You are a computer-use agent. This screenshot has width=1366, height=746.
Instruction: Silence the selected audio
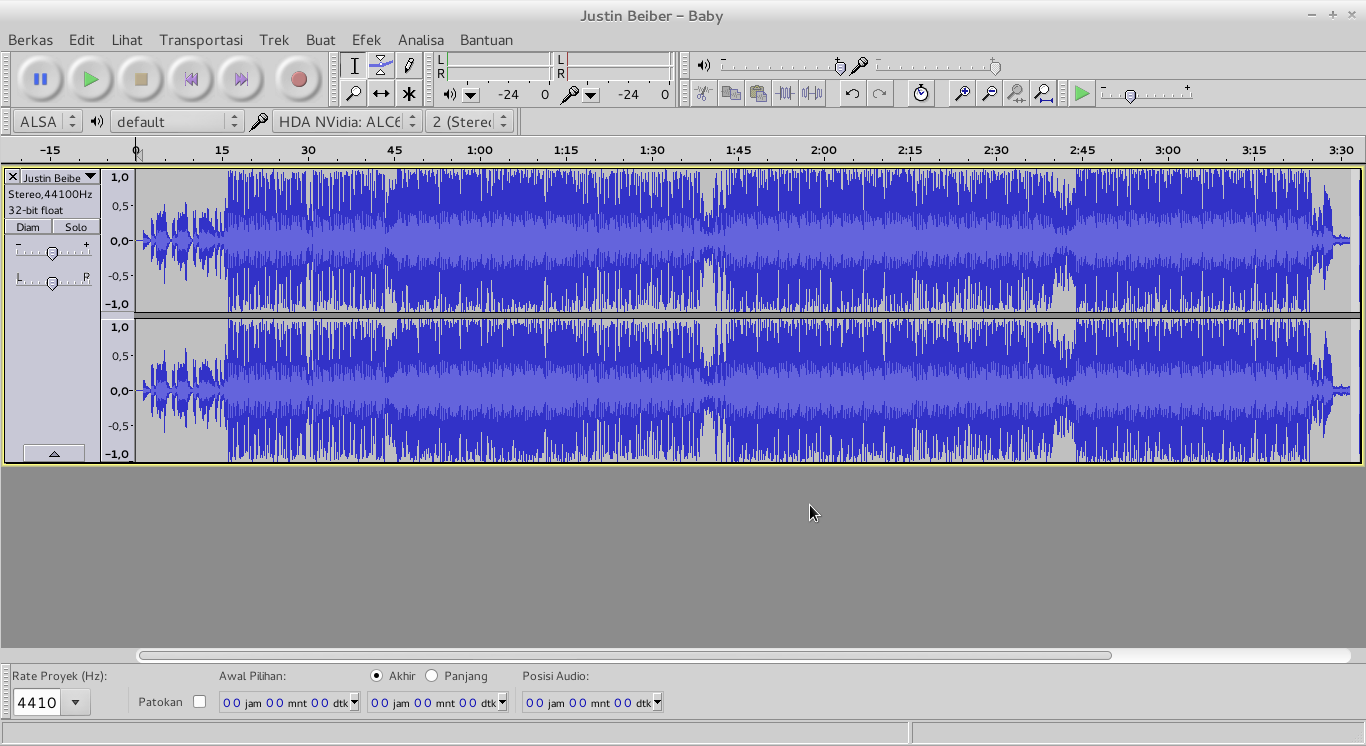(x=812, y=93)
